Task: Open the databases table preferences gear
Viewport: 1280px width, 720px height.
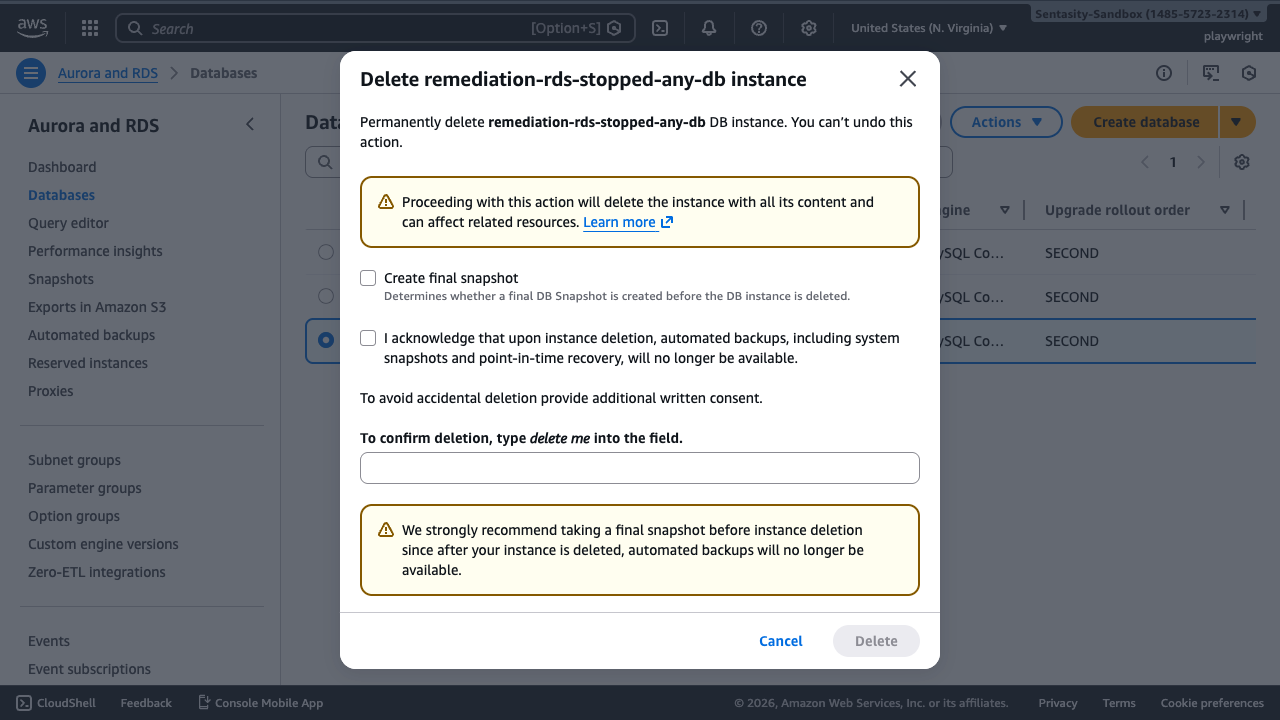Action: pyautogui.click(x=1241, y=161)
